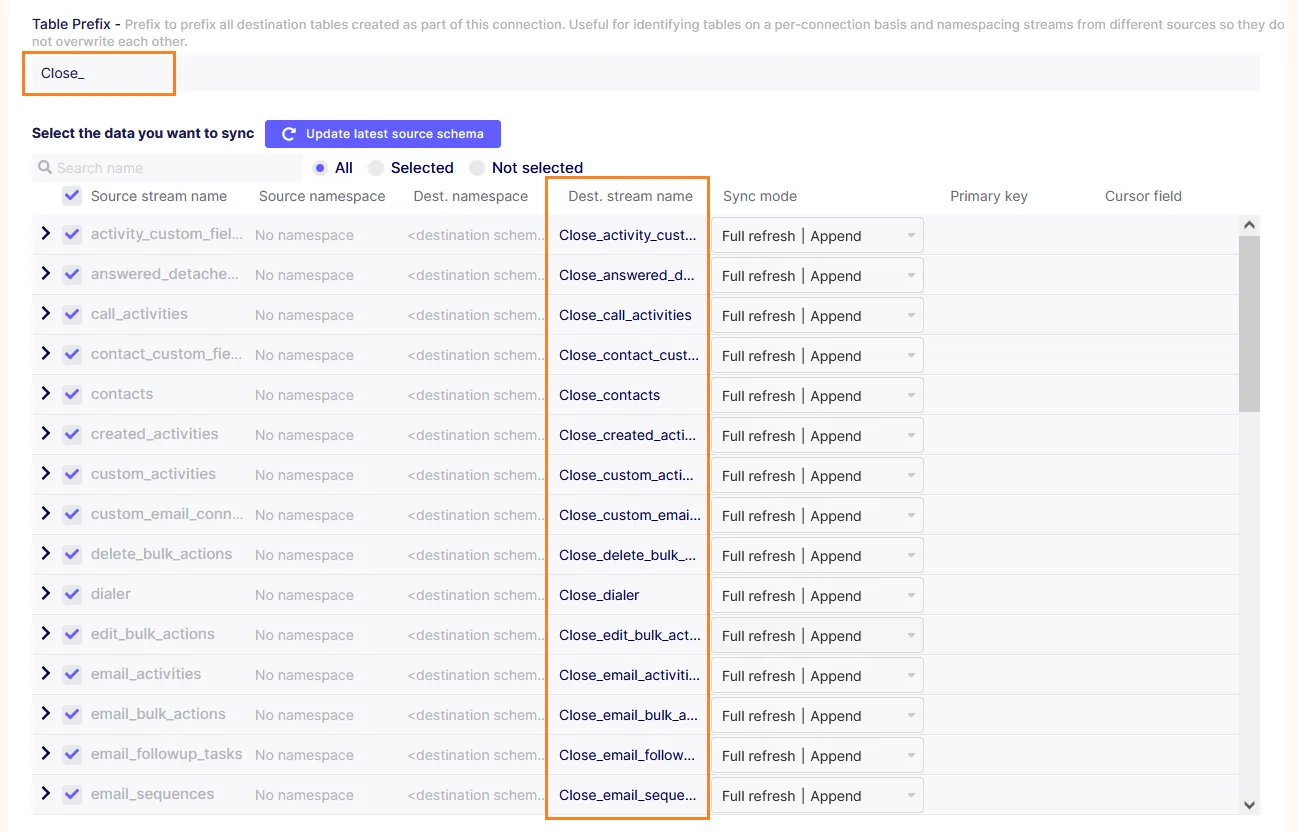This screenshot has height=832, width=1299.
Task: Open sync mode dropdown for custom_email_conn... row
Action: click(x=817, y=516)
